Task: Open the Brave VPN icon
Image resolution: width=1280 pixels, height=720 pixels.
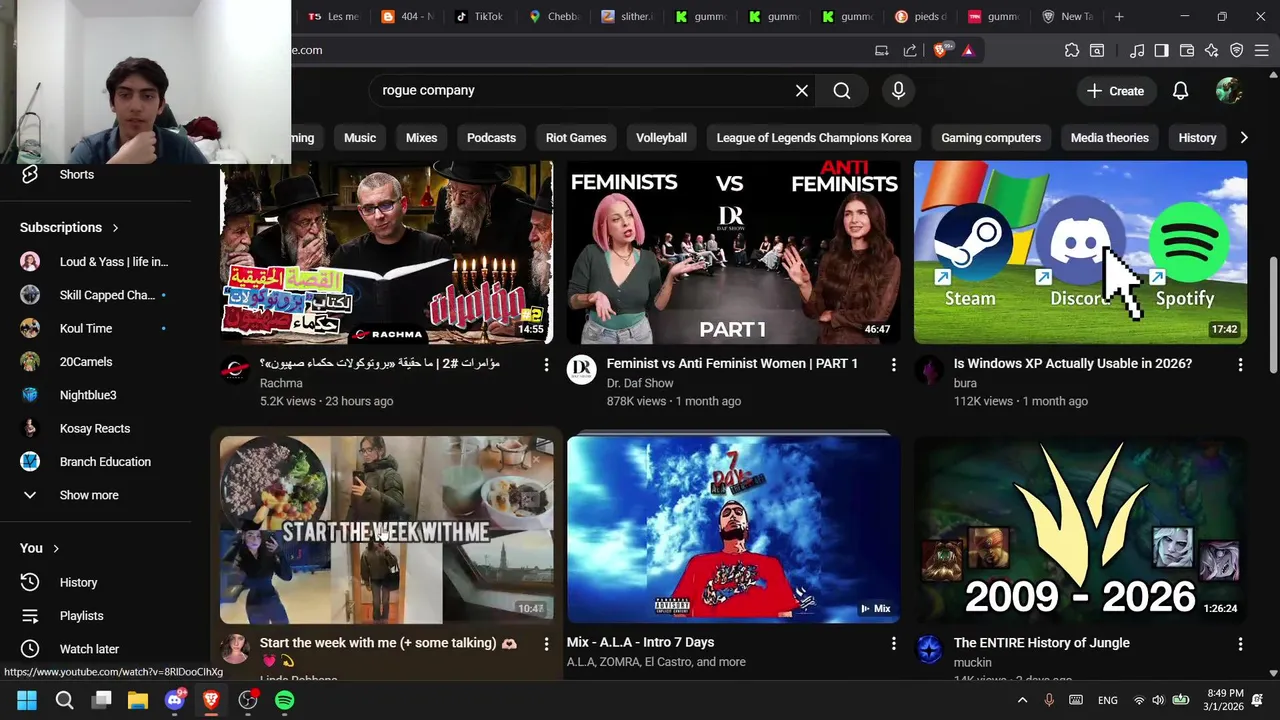Action: (x=1236, y=50)
